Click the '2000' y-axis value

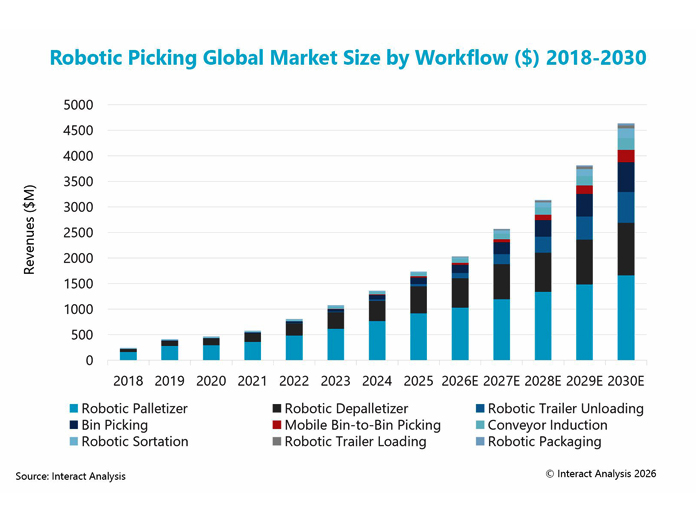click(x=79, y=258)
